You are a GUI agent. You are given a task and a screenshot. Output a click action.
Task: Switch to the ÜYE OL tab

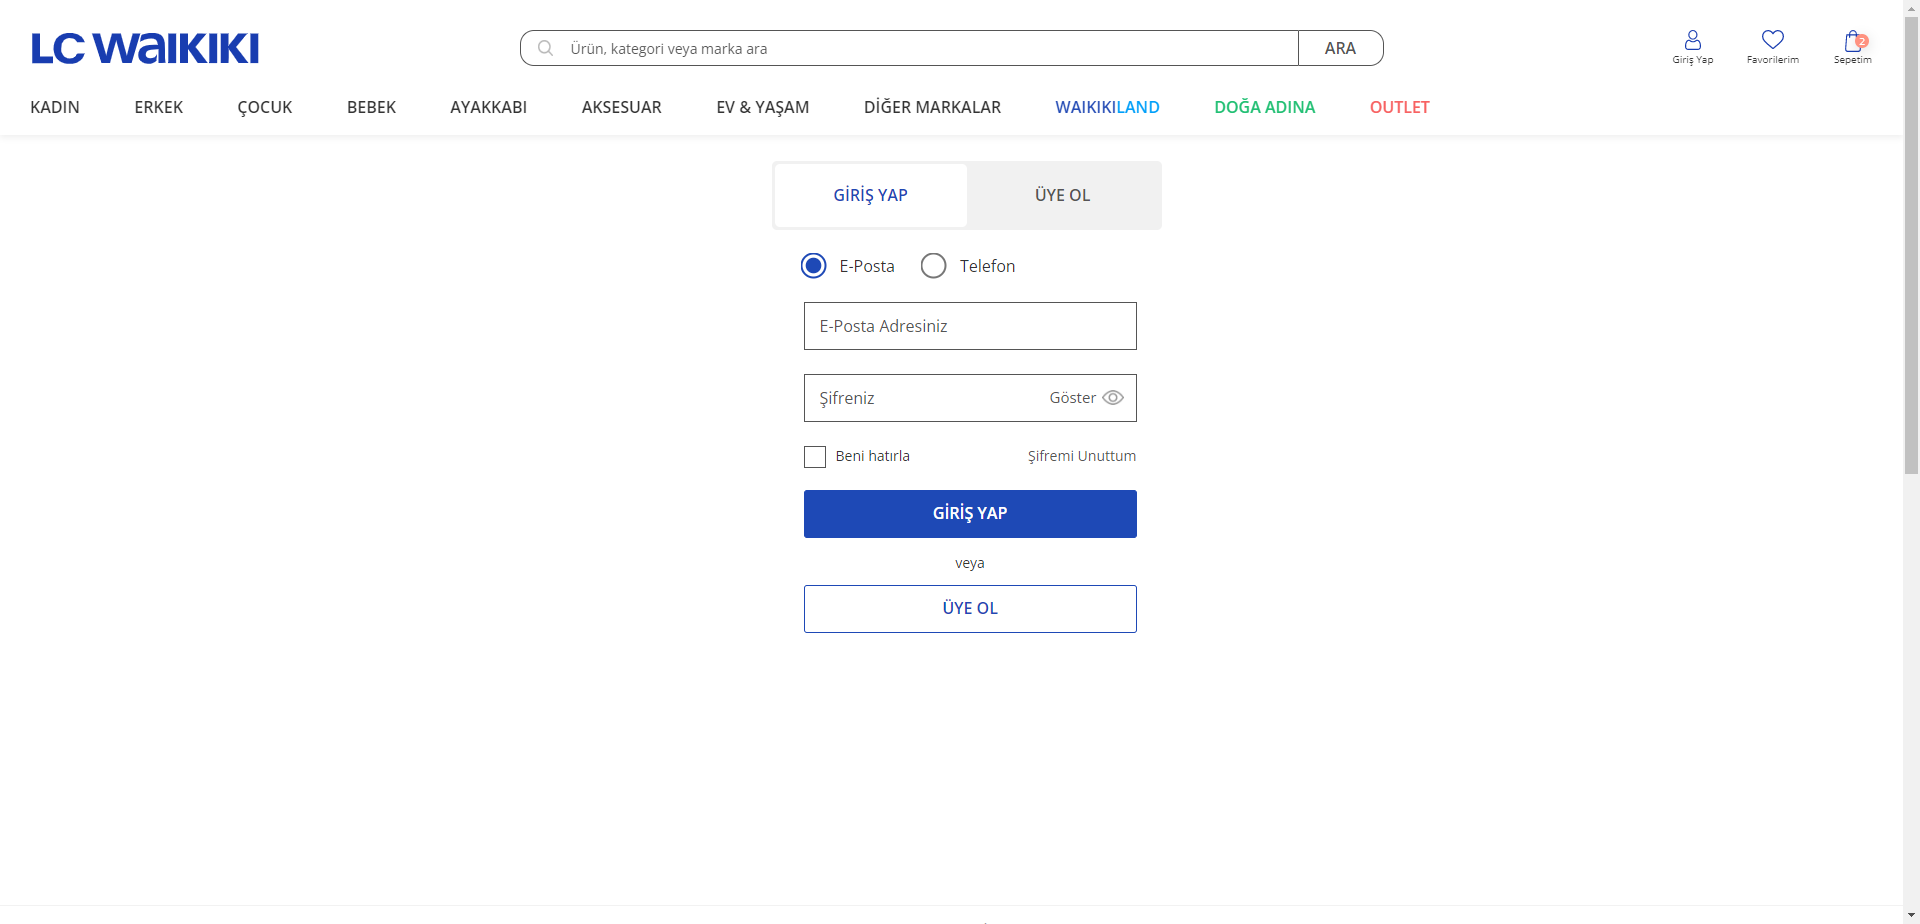click(x=1063, y=196)
